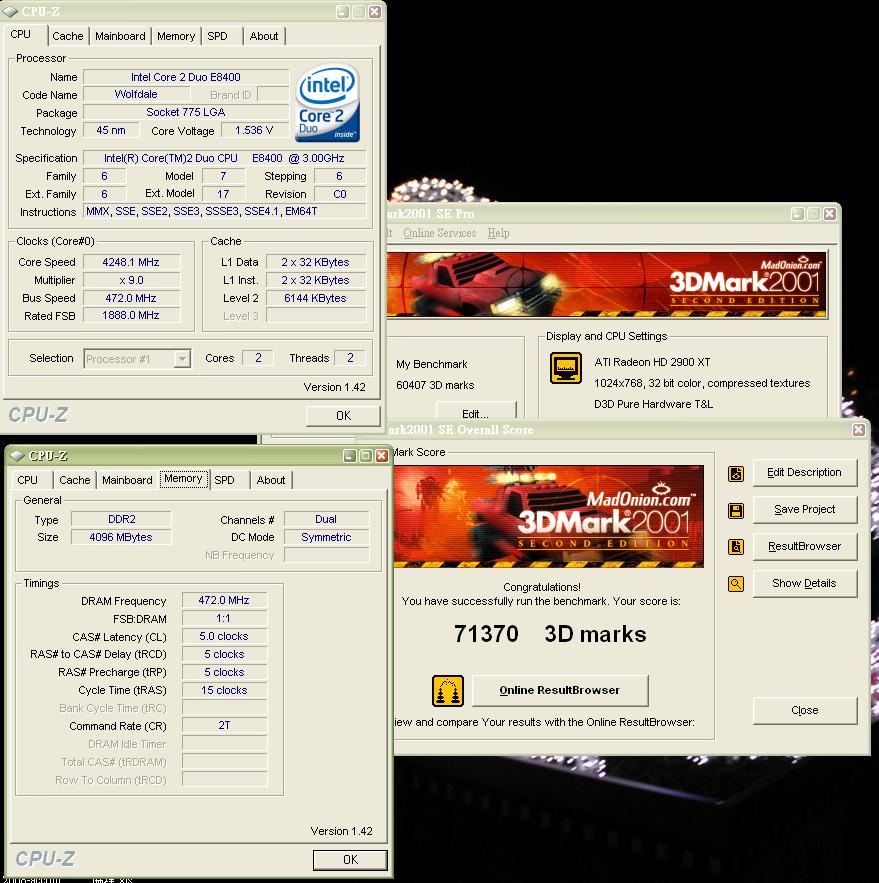Click the Channels # Dual field
Image resolution: width=879 pixels, height=883 pixels.
coord(326,519)
